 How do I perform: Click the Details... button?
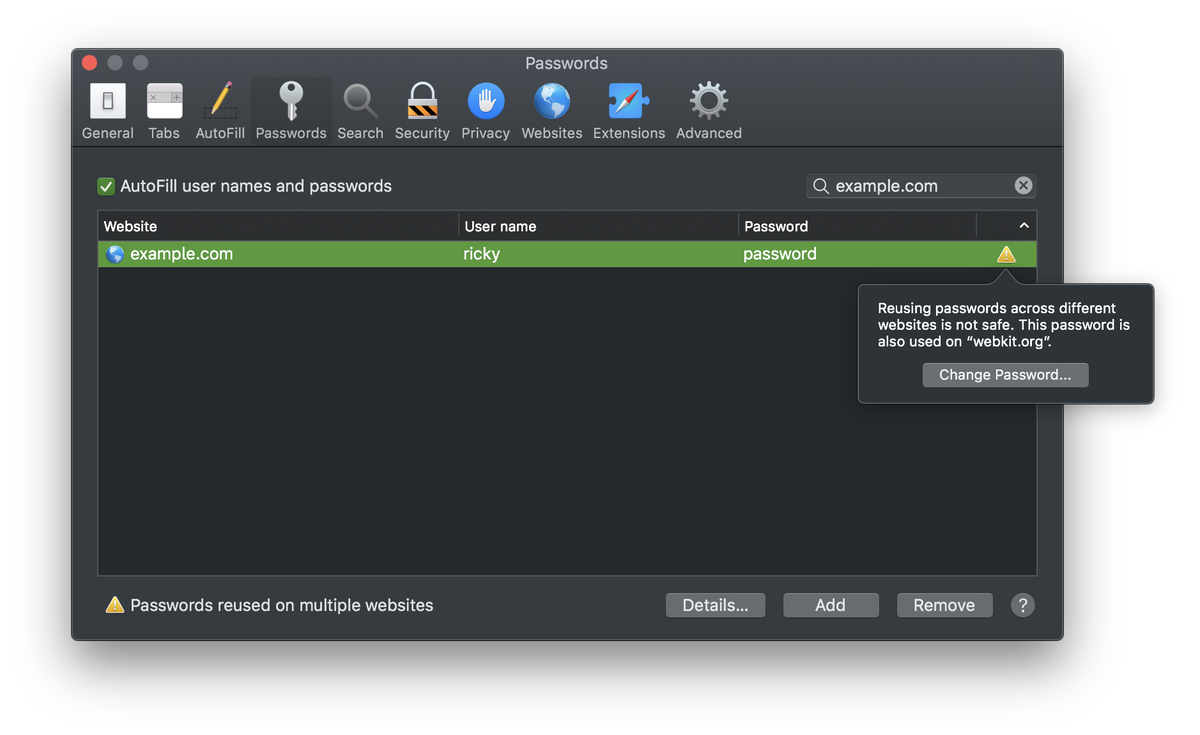(x=715, y=605)
